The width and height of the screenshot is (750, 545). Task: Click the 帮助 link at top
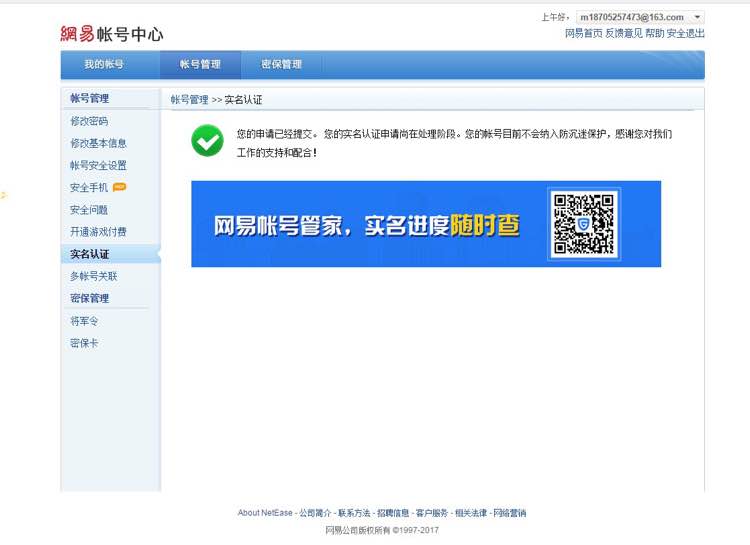[654, 33]
